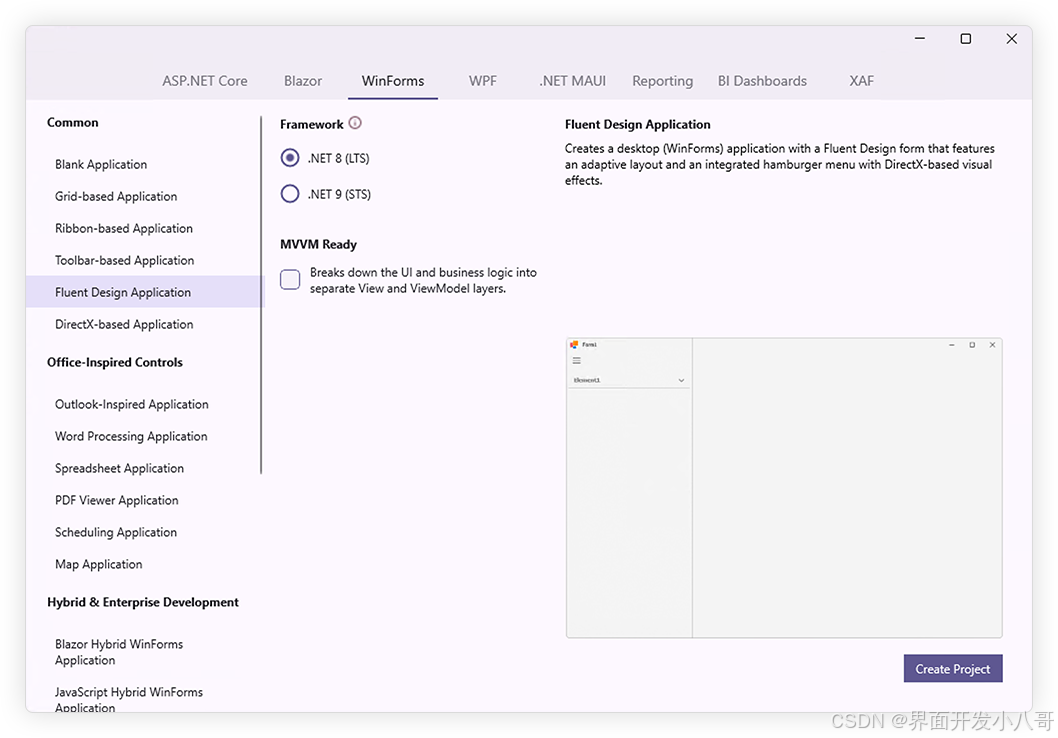Choose DirectX-based Application template
The width and height of the screenshot is (1058, 738).
[x=145, y=324]
